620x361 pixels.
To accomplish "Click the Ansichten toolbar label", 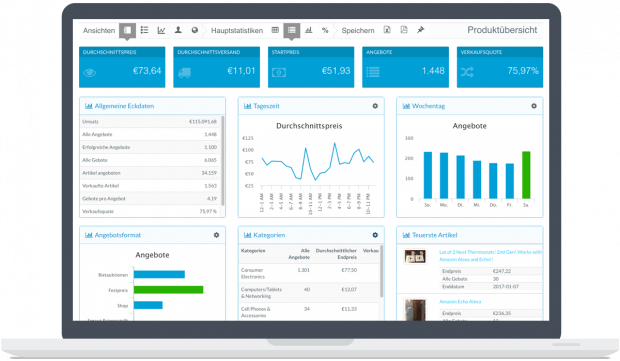I will point(99,30).
